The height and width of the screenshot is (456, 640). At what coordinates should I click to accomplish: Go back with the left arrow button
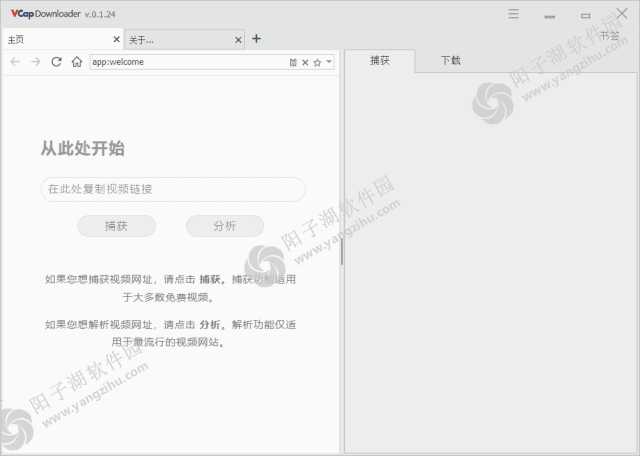(16, 62)
